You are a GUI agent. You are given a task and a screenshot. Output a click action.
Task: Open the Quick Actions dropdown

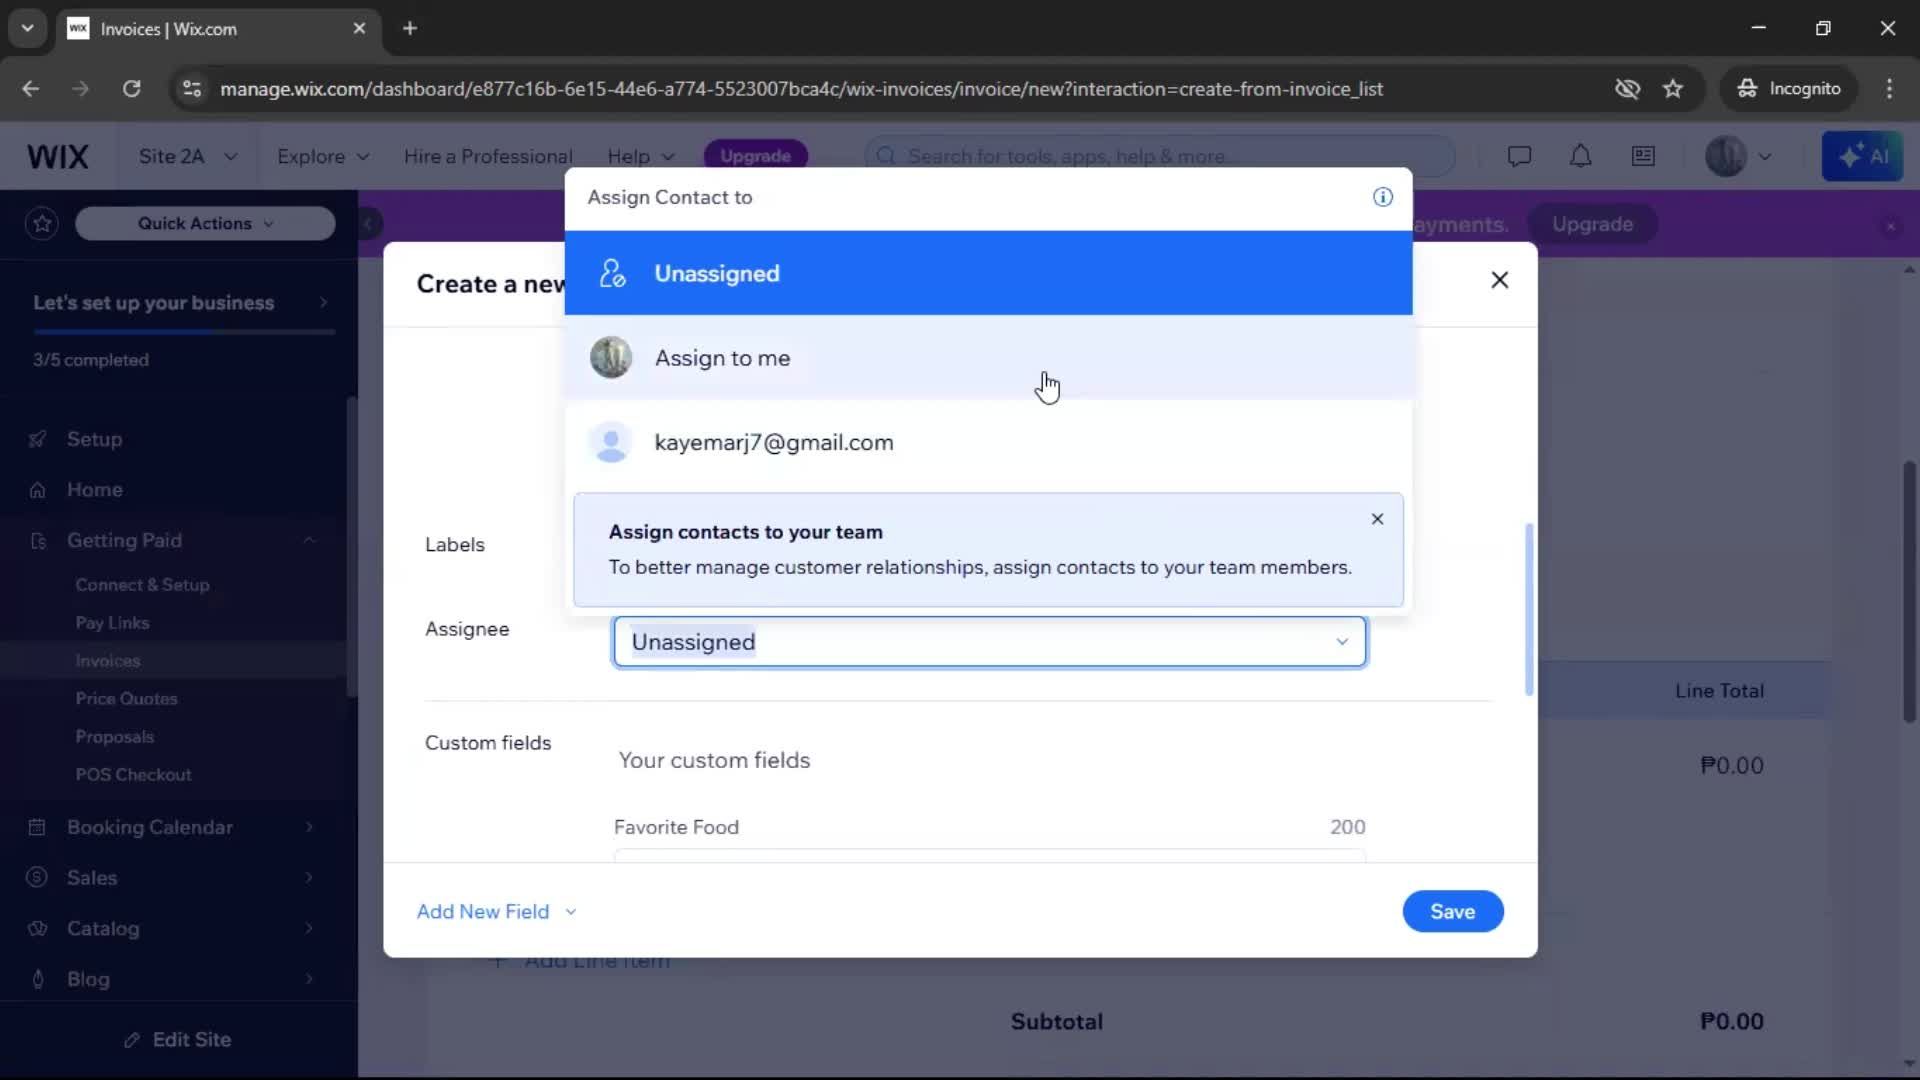pos(205,223)
